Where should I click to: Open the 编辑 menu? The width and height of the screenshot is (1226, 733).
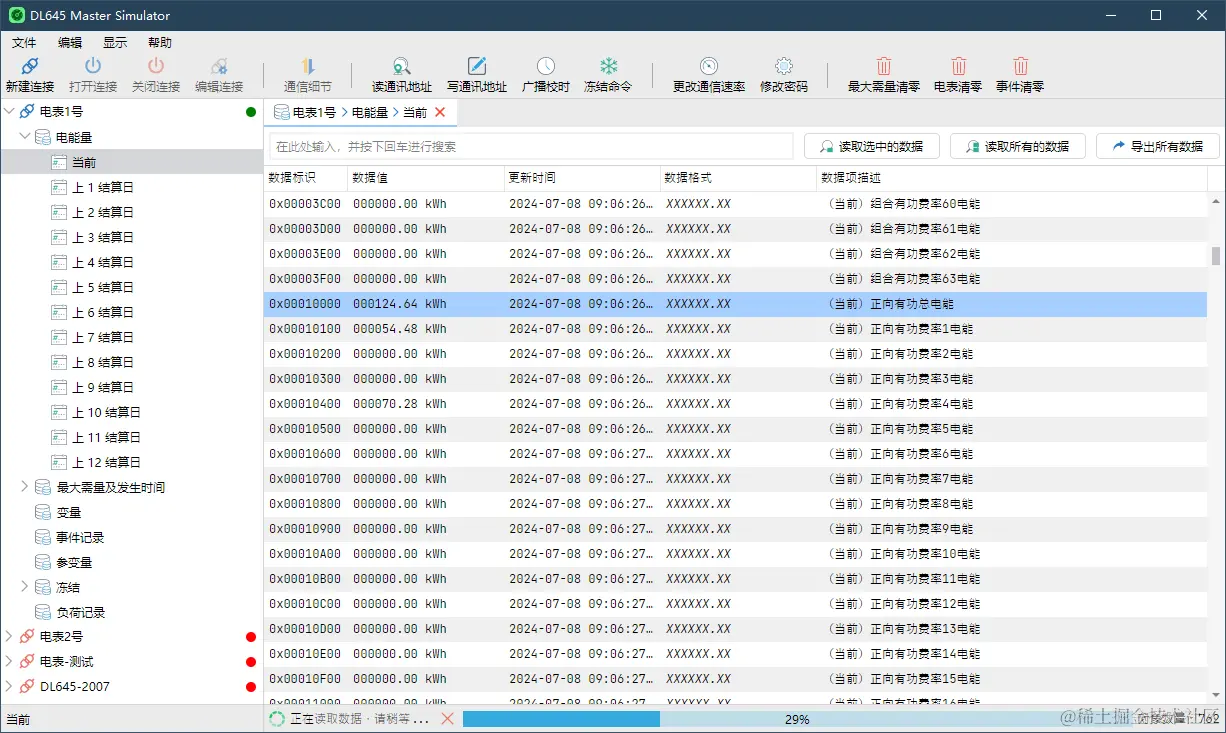[70, 43]
